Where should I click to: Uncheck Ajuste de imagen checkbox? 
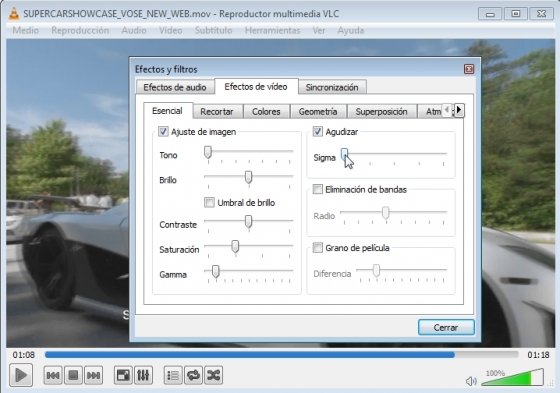[x=163, y=131]
